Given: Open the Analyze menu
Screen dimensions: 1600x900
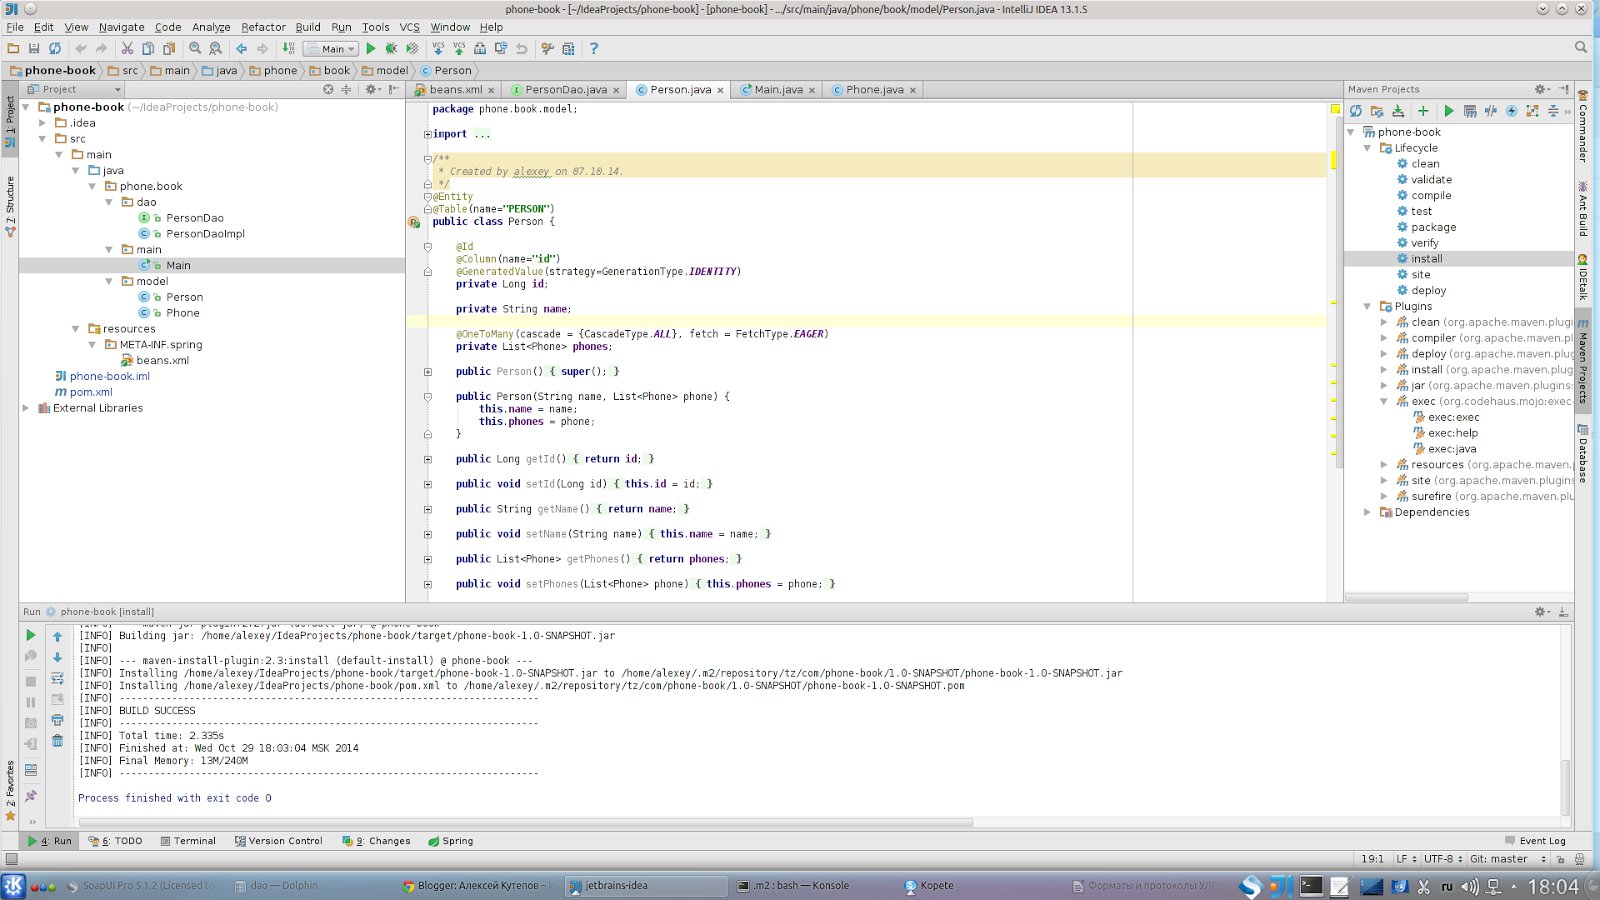Looking at the screenshot, I should pos(211,27).
